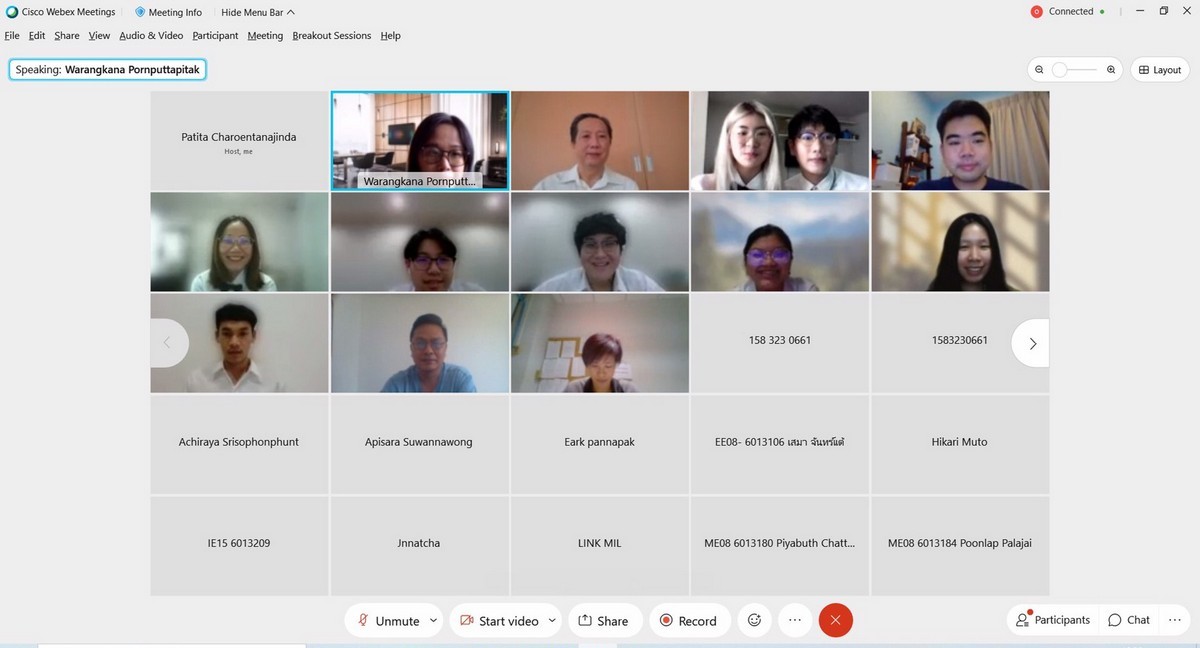Open the Layout dropdown
The height and width of the screenshot is (648, 1200).
pyautogui.click(x=1160, y=70)
